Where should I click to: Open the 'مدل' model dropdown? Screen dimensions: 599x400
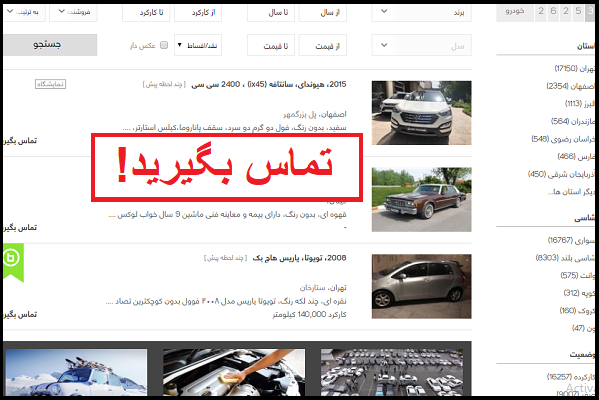[x=421, y=45]
